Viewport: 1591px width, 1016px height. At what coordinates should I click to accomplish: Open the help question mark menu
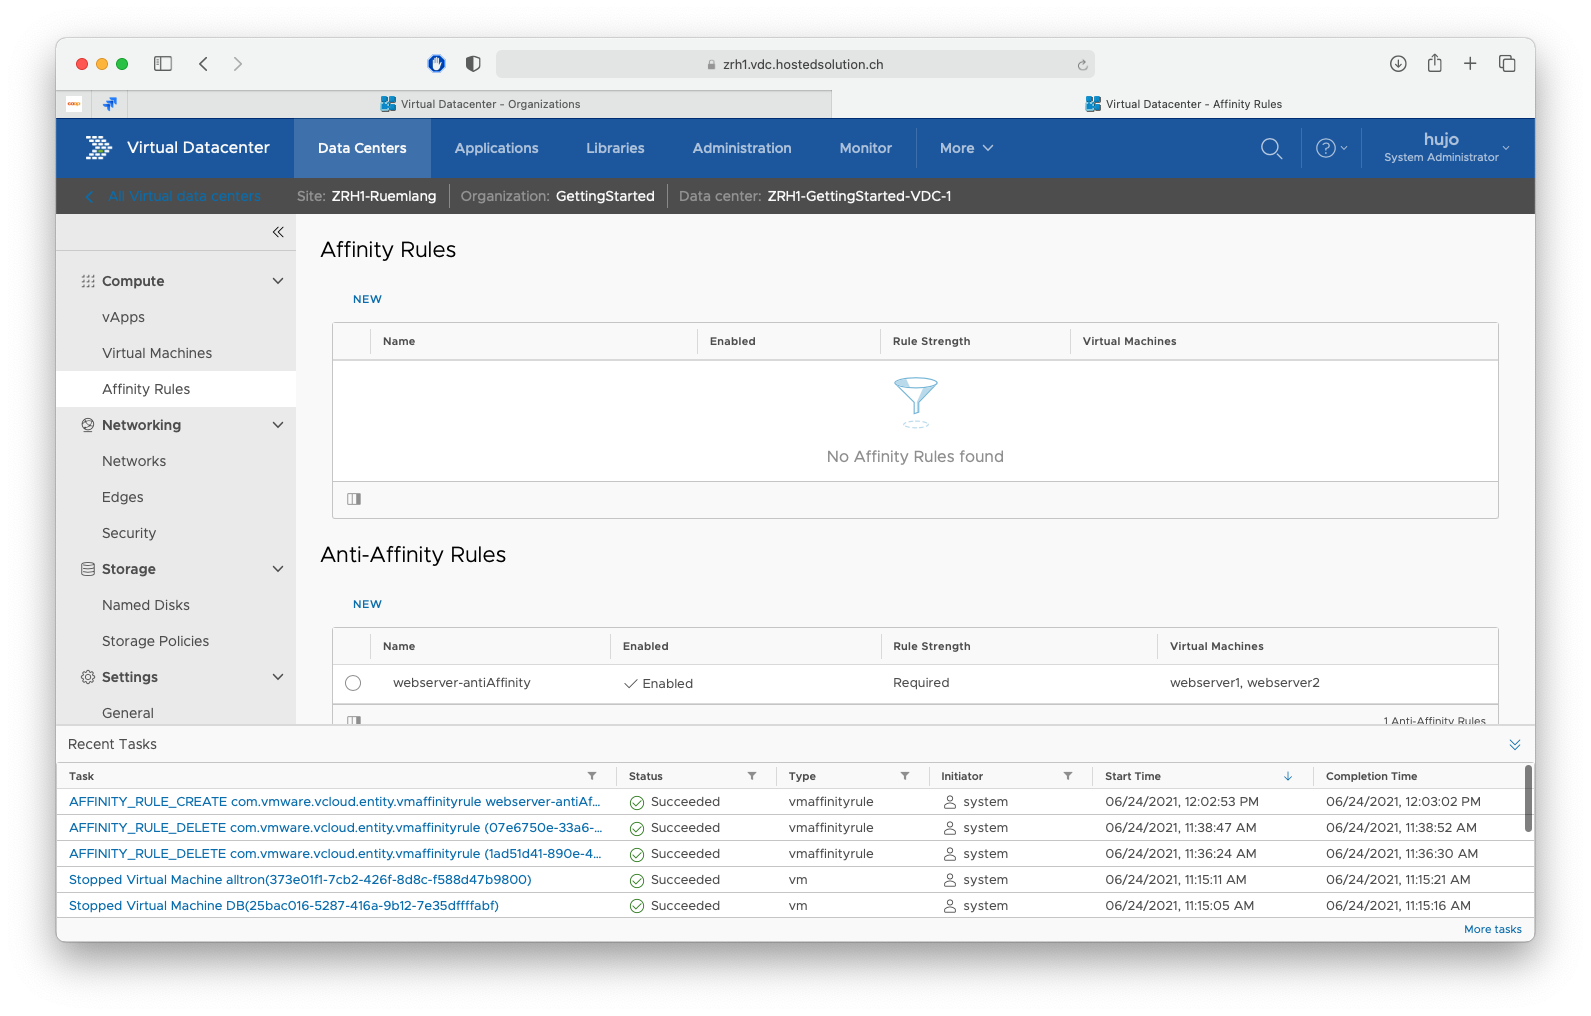(1331, 148)
